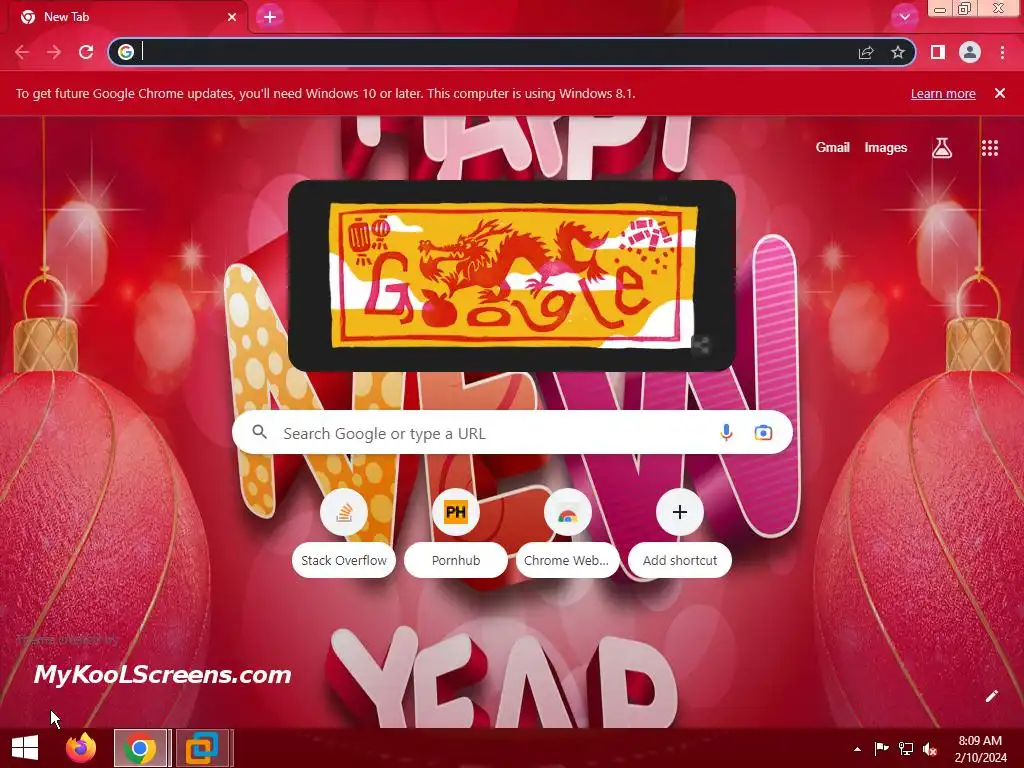1024x768 pixels.
Task: Start voice search with microphone icon
Action: [x=726, y=432]
